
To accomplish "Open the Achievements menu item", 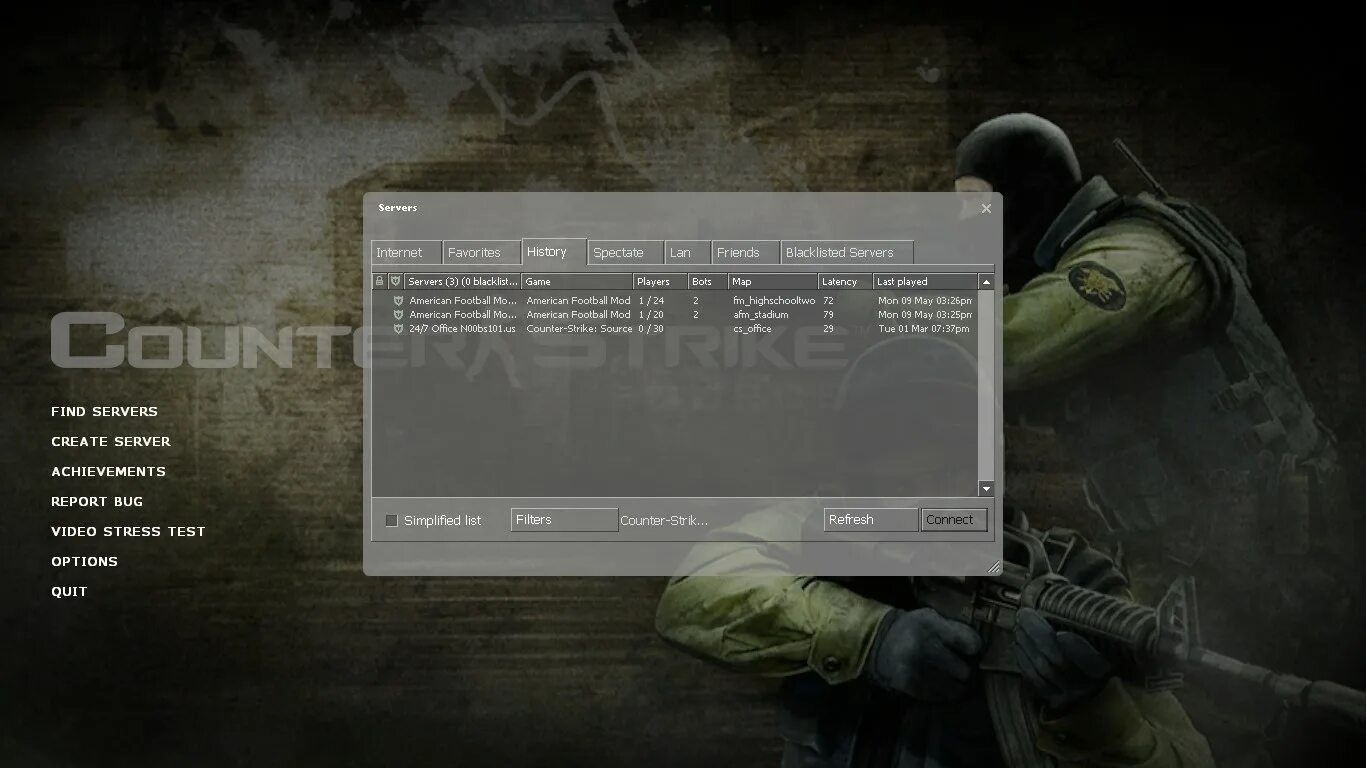I will click(x=109, y=471).
